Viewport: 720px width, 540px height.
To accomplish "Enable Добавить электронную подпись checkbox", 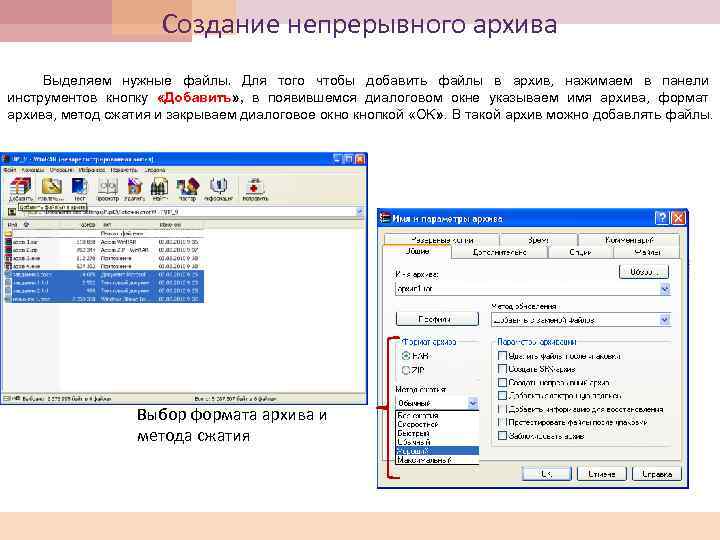I will pyautogui.click(x=502, y=395).
